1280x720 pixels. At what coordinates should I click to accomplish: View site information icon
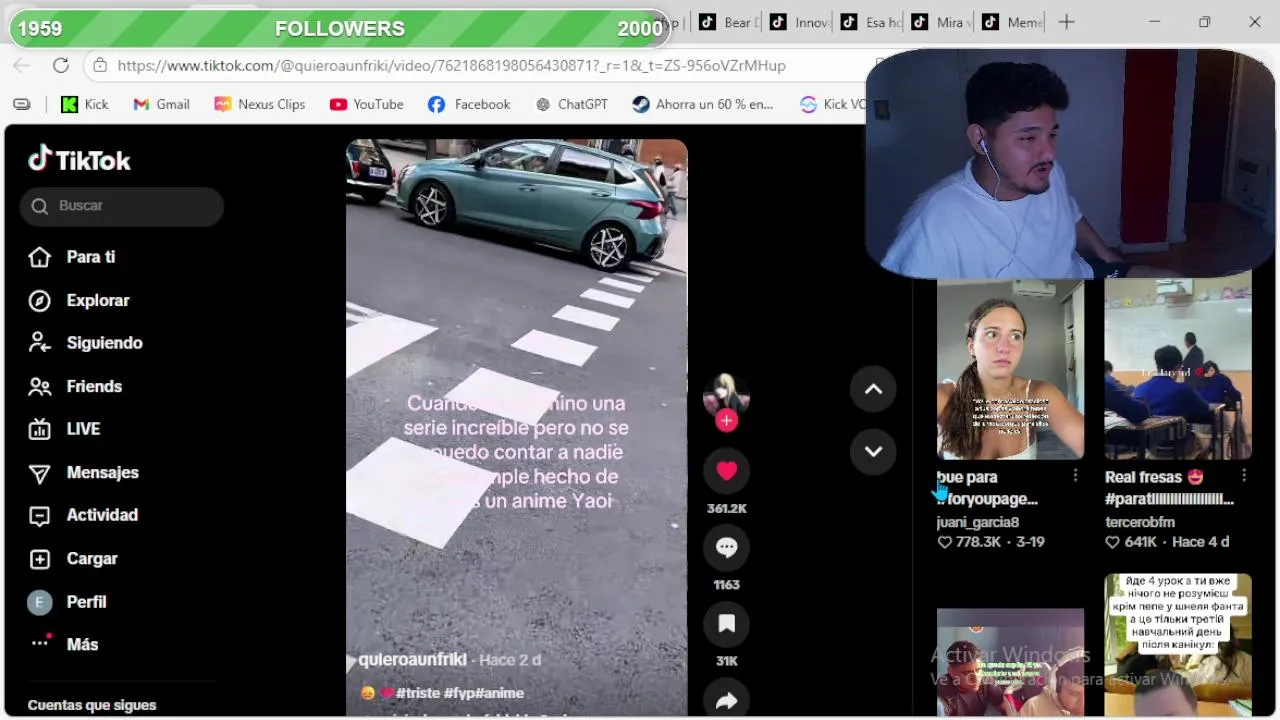pos(99,66)
